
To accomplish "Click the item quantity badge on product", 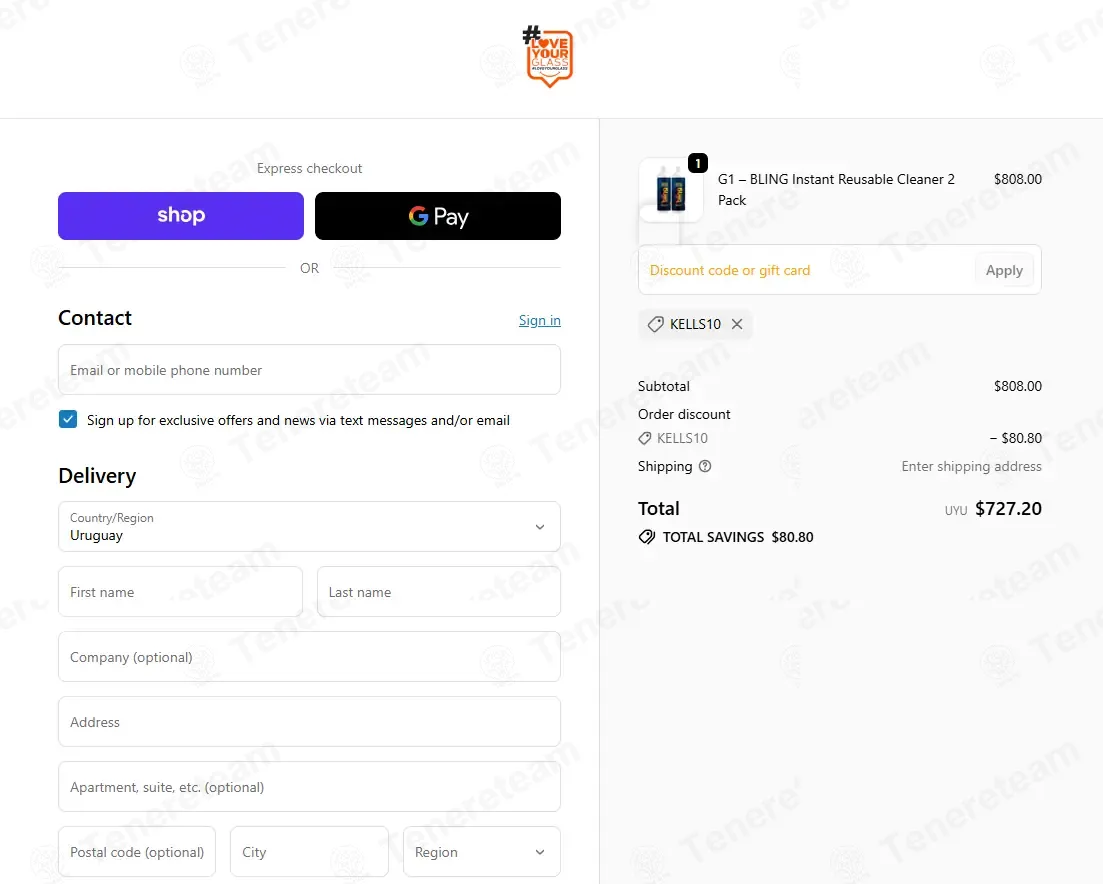I will click(697, 163).
